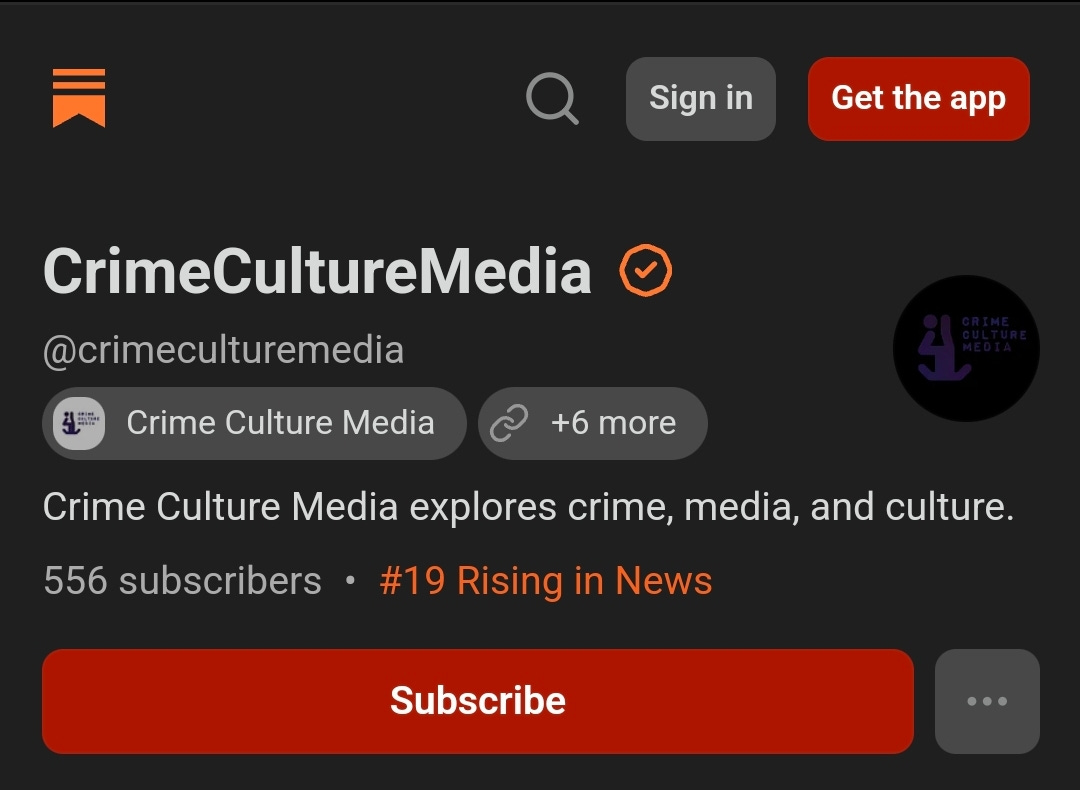Click the small publication logo inside the chip
The height and width of the screenshot is (790, 1080).
[x=79, y=424]
